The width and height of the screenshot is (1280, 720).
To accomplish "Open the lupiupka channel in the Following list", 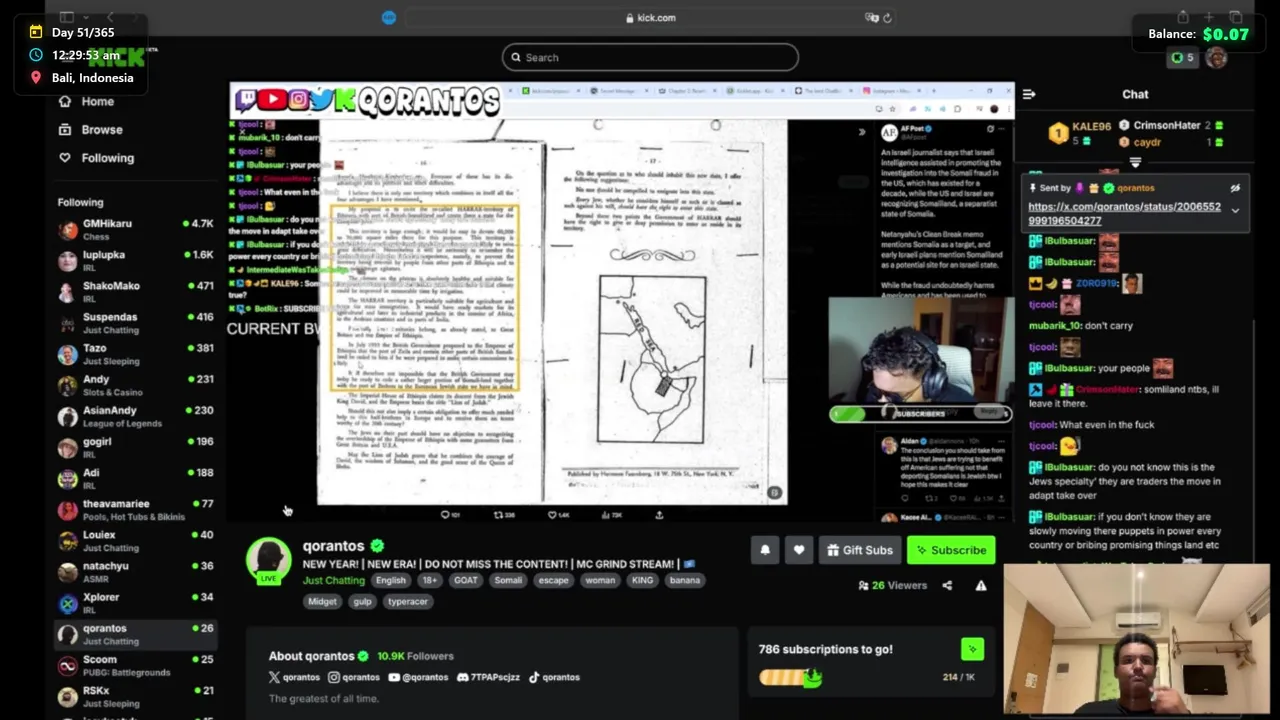I will click(134, 261).
